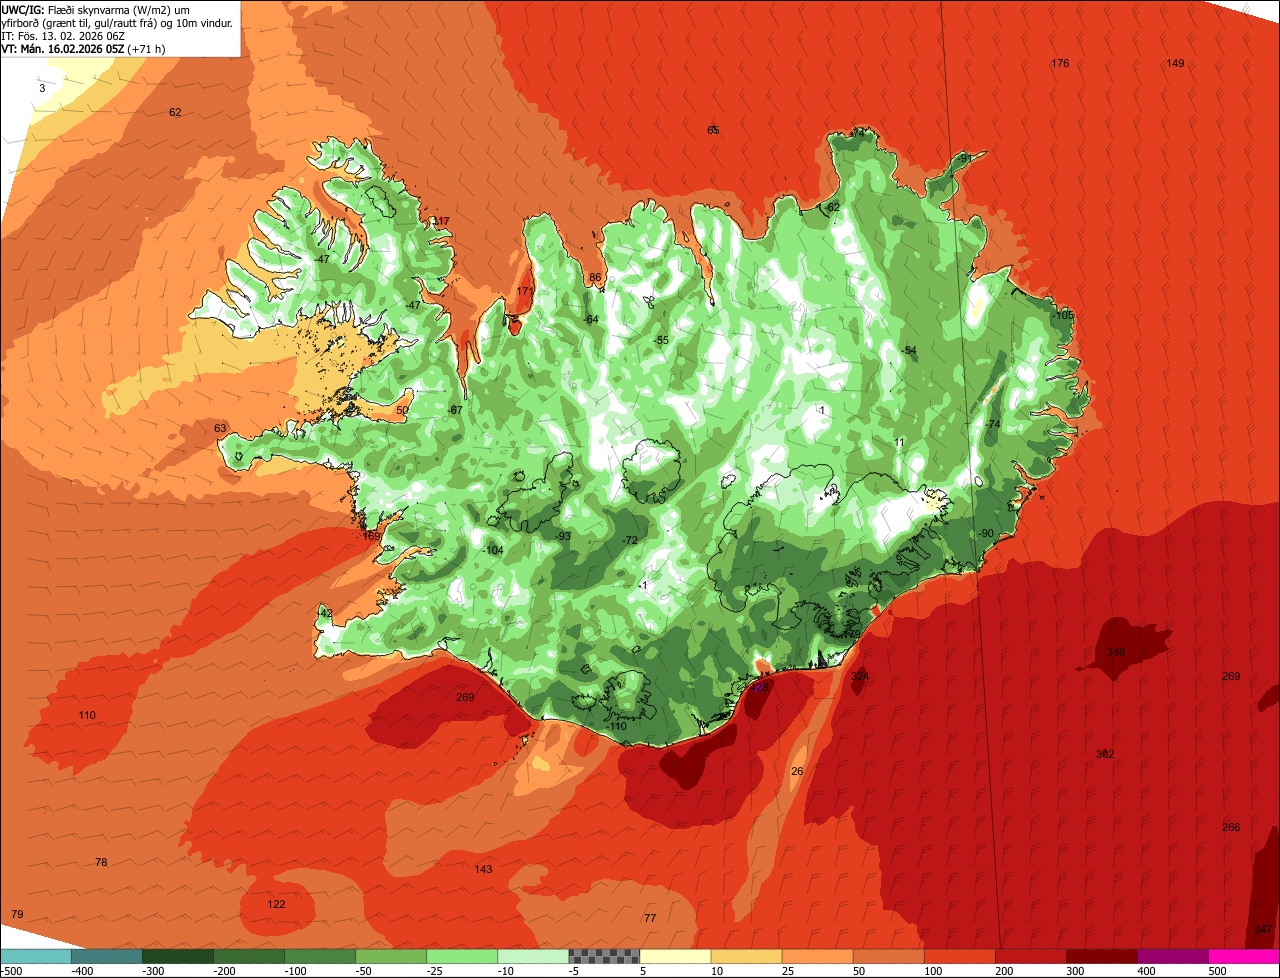Click the map value -72
This screenshot has width=1280, height=978.
point(629,541)
